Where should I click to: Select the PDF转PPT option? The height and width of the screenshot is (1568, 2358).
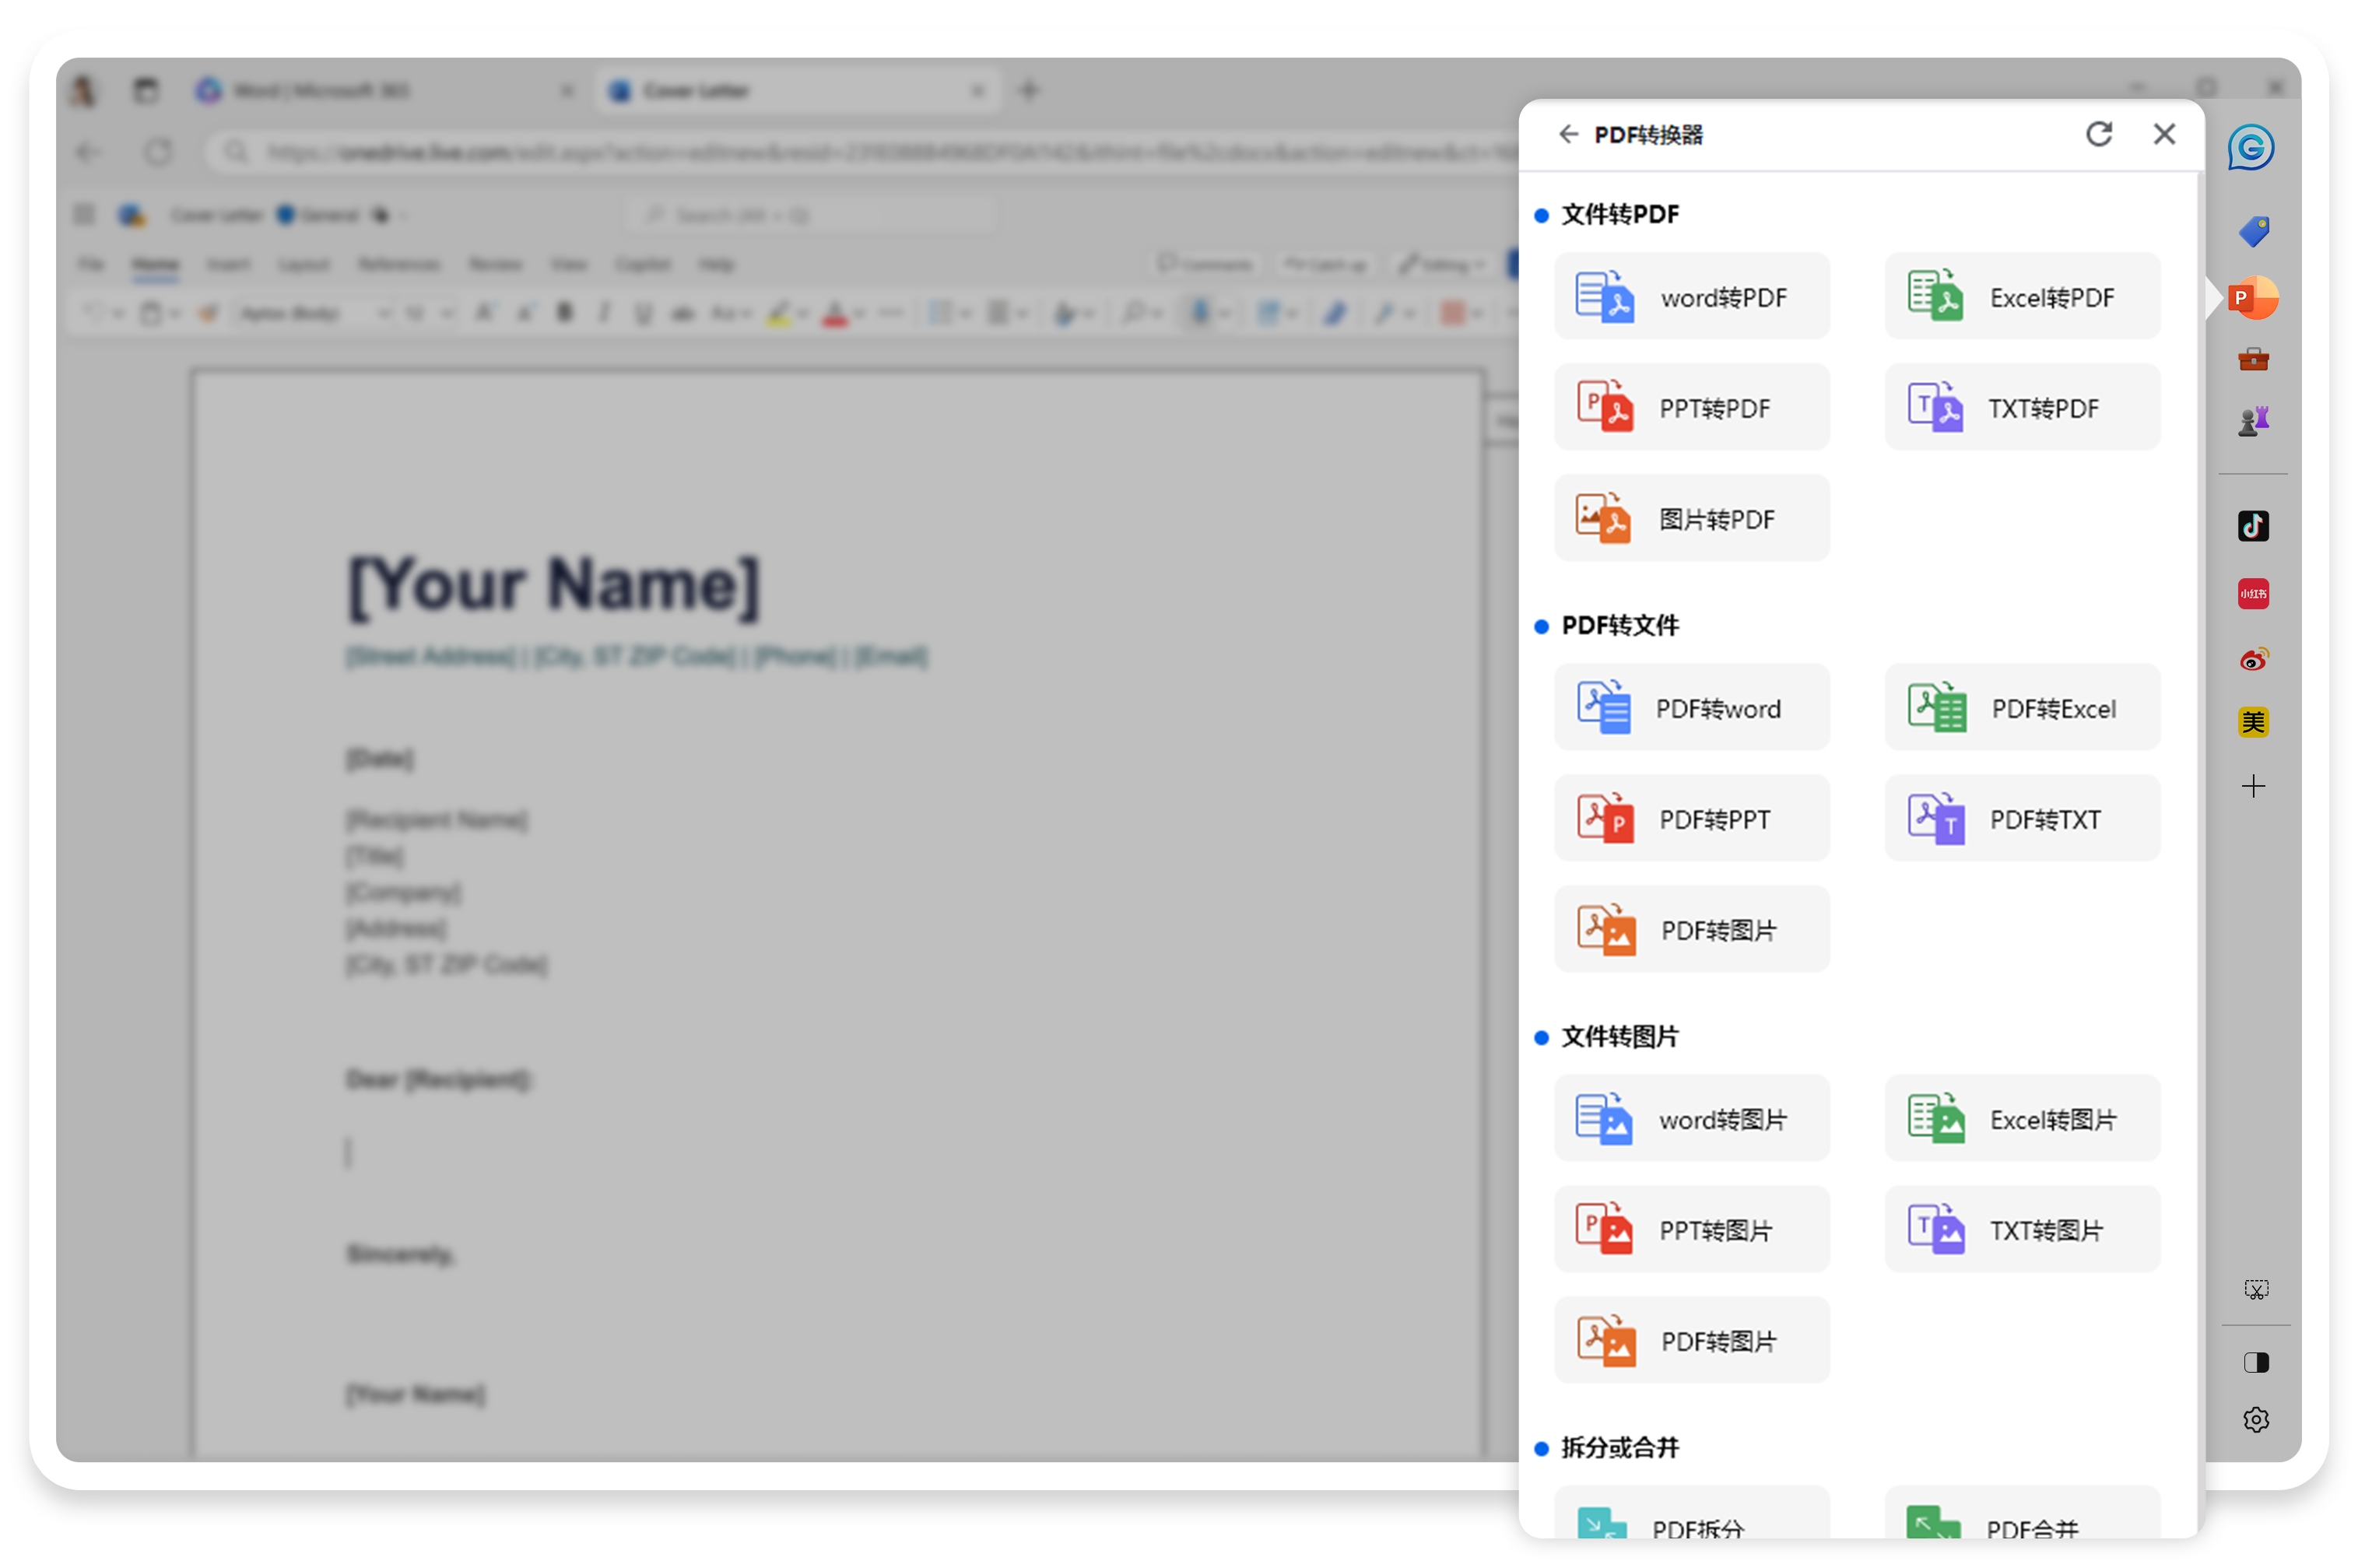coord(1691,819)
